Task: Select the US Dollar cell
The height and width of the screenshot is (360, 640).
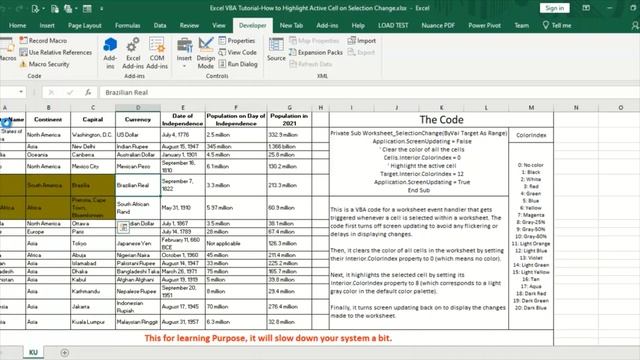Action: click(x=138, y=135)
